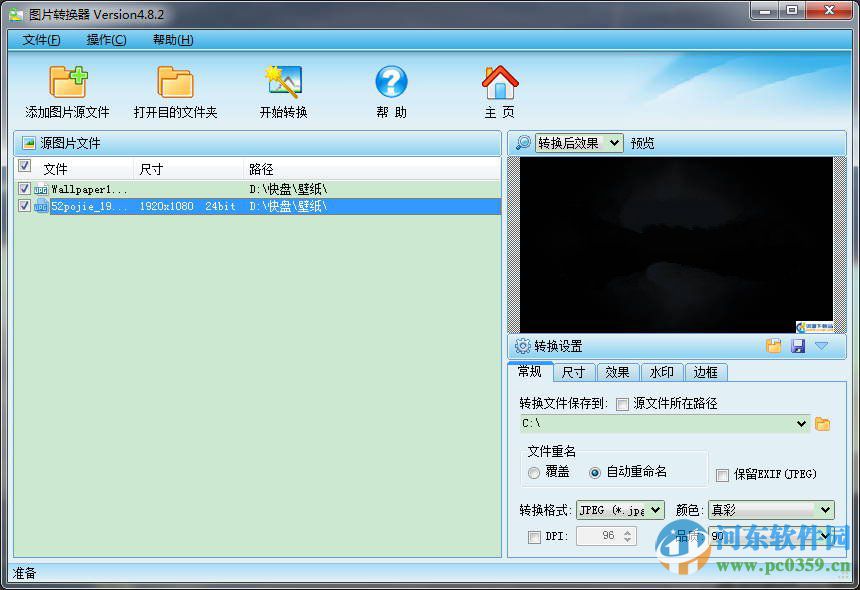
Task: Click the 24bit value in the 52pojie row
Action: [x=220, y=206]
